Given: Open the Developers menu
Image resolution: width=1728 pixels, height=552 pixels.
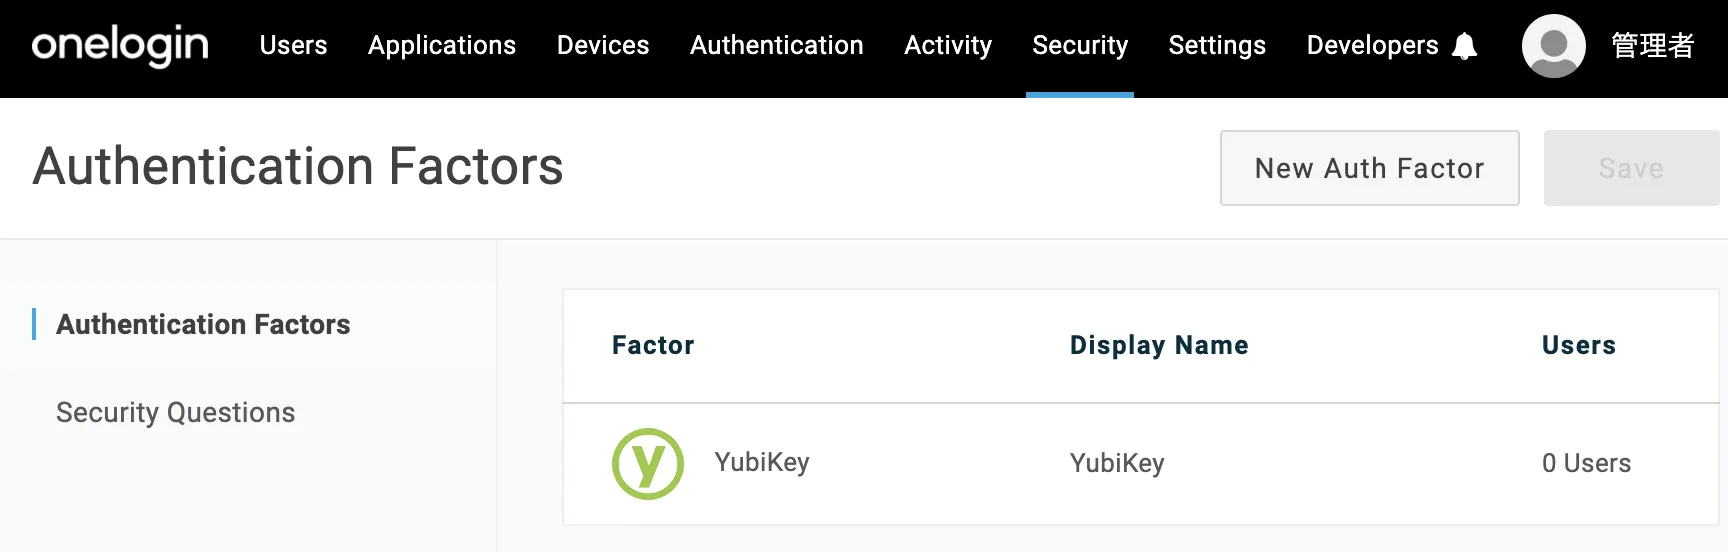Looking at the screenshot, I should point(1372,46).
